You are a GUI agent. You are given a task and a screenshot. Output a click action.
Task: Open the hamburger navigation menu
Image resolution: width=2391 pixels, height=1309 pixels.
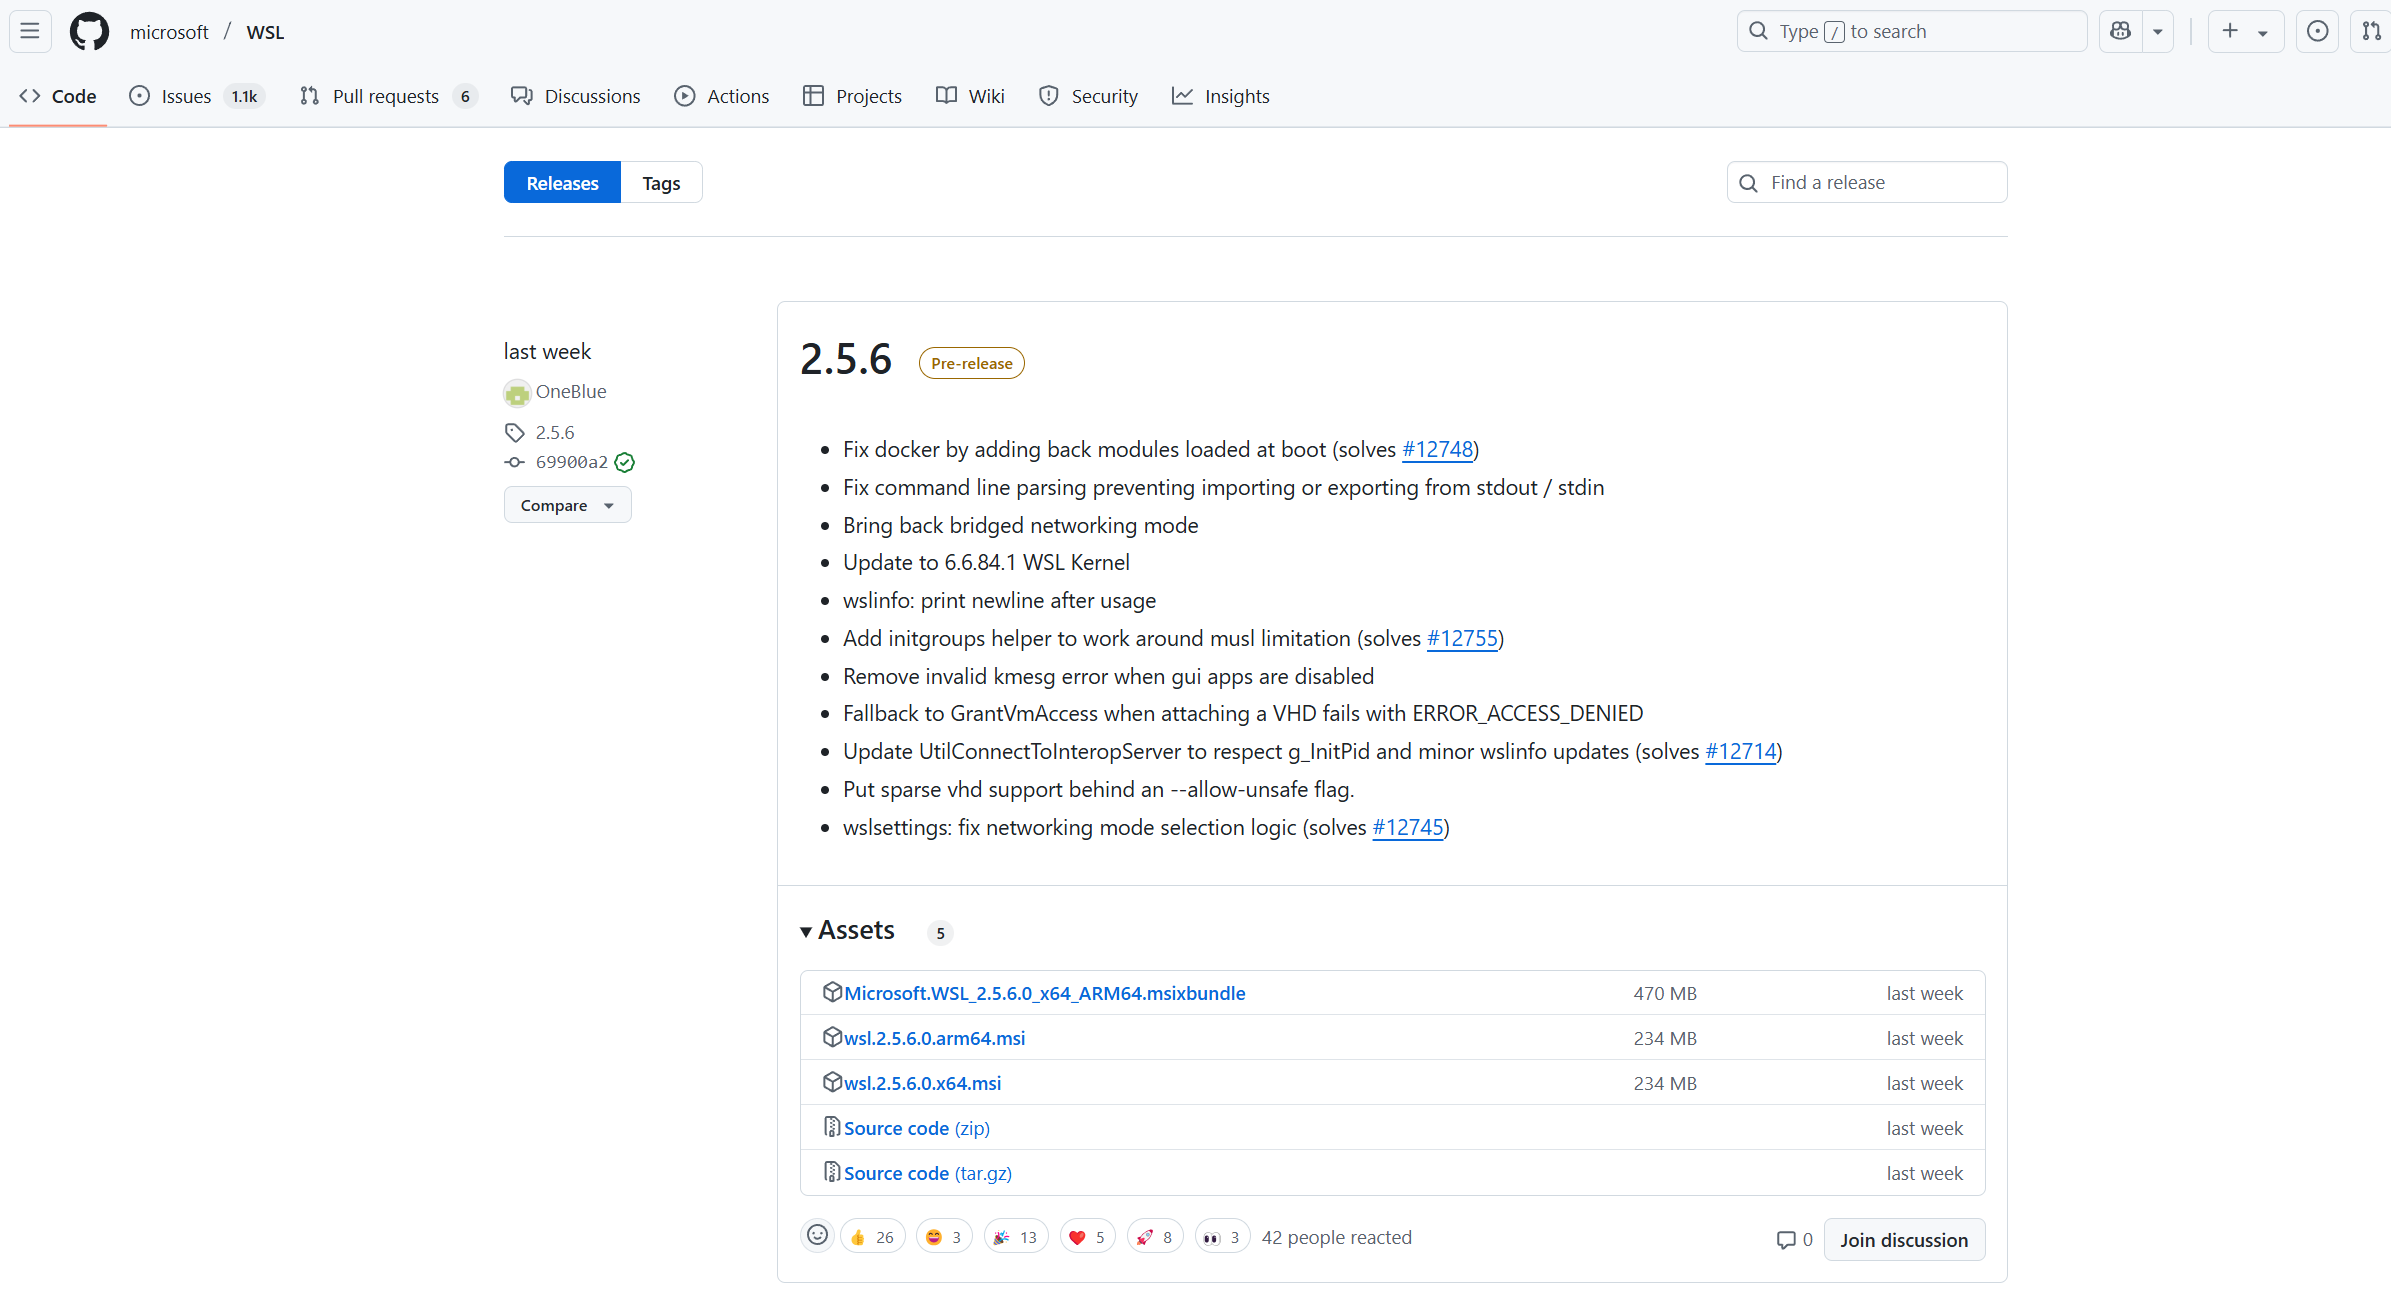30,32
